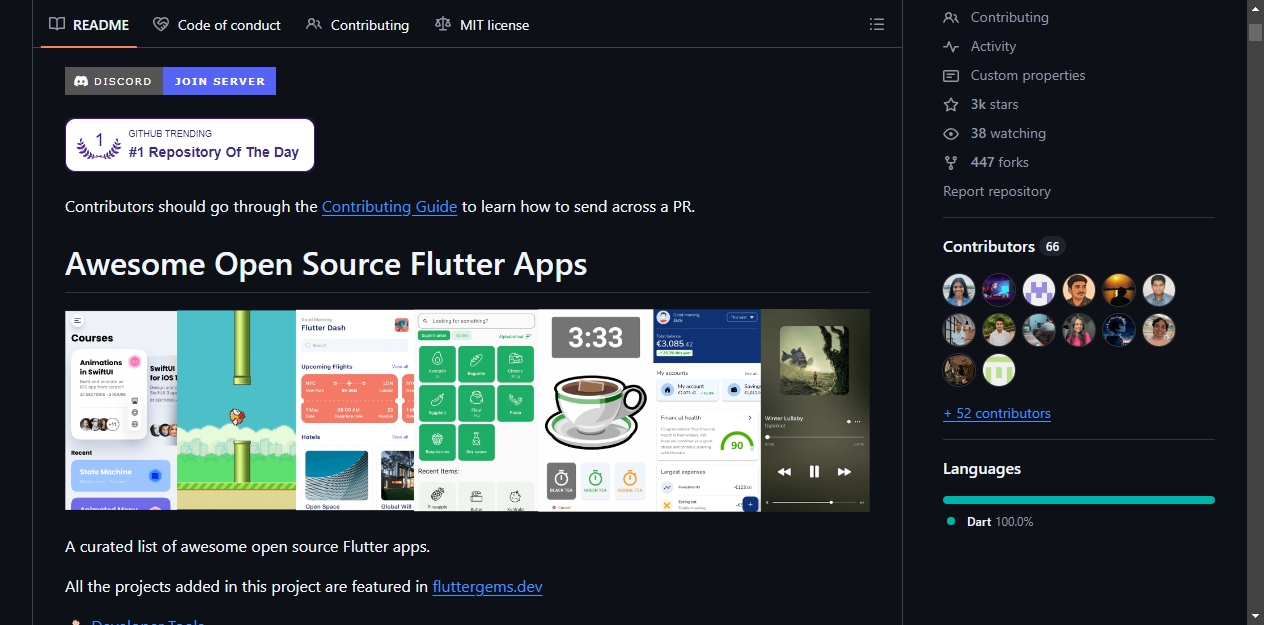Click the README book icon
The width and height of the screenshot is (1264, 625).
[57, 24]
